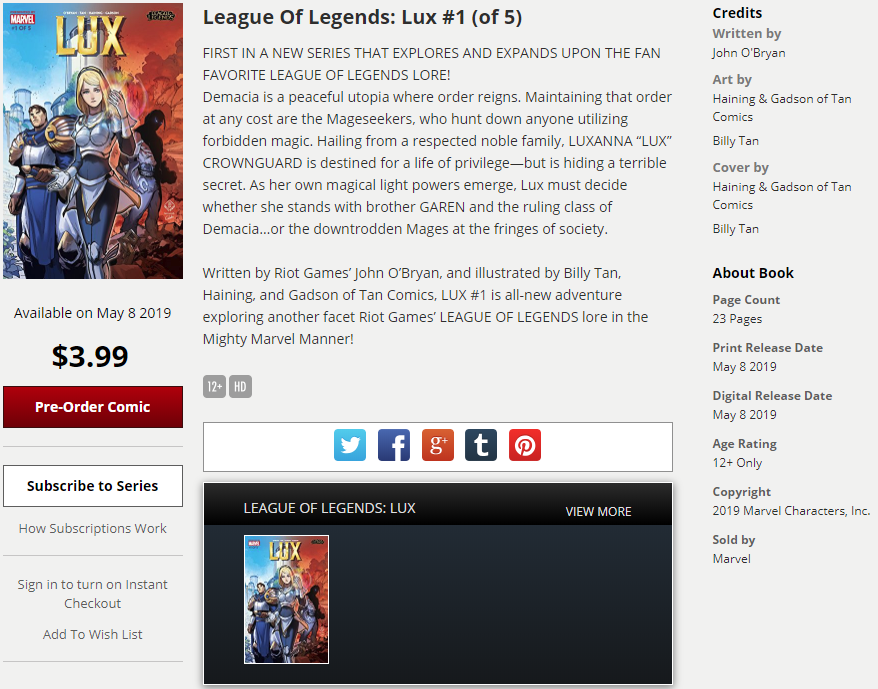Add the comic to Wish List
878x689 pixels.
click(x=93, y=634)
